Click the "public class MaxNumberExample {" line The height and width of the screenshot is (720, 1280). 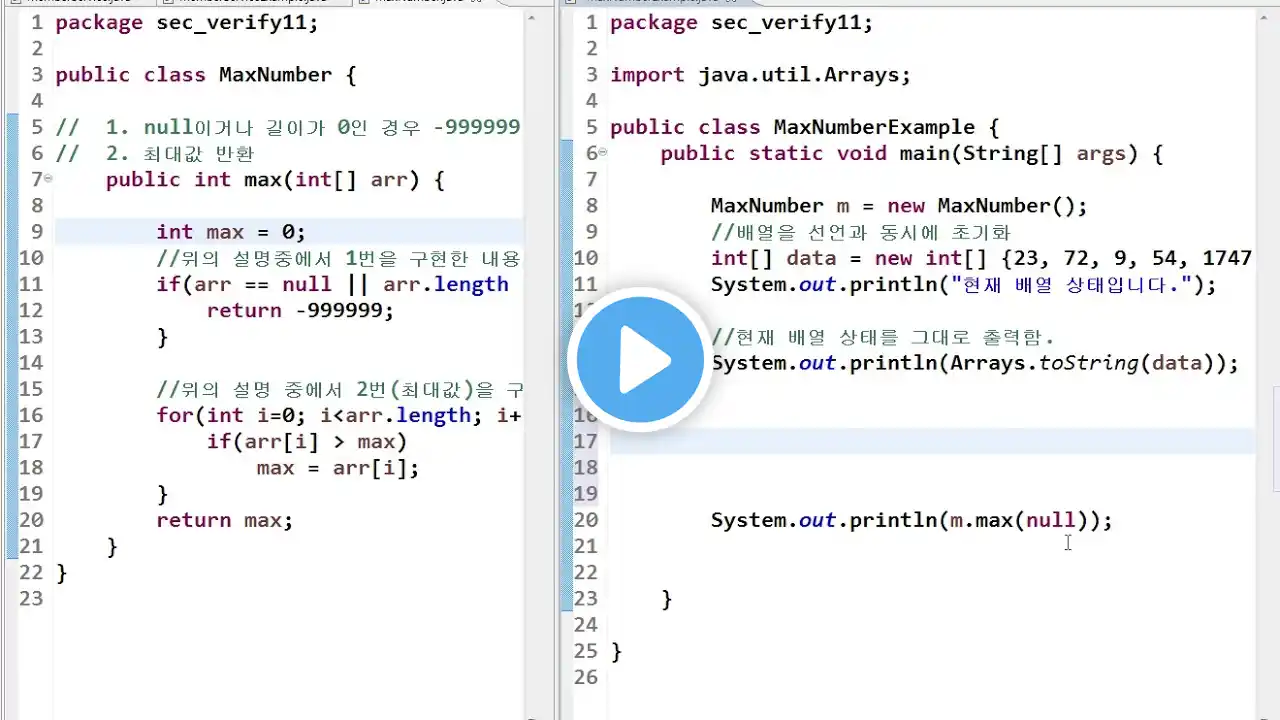tap(805, 127)
